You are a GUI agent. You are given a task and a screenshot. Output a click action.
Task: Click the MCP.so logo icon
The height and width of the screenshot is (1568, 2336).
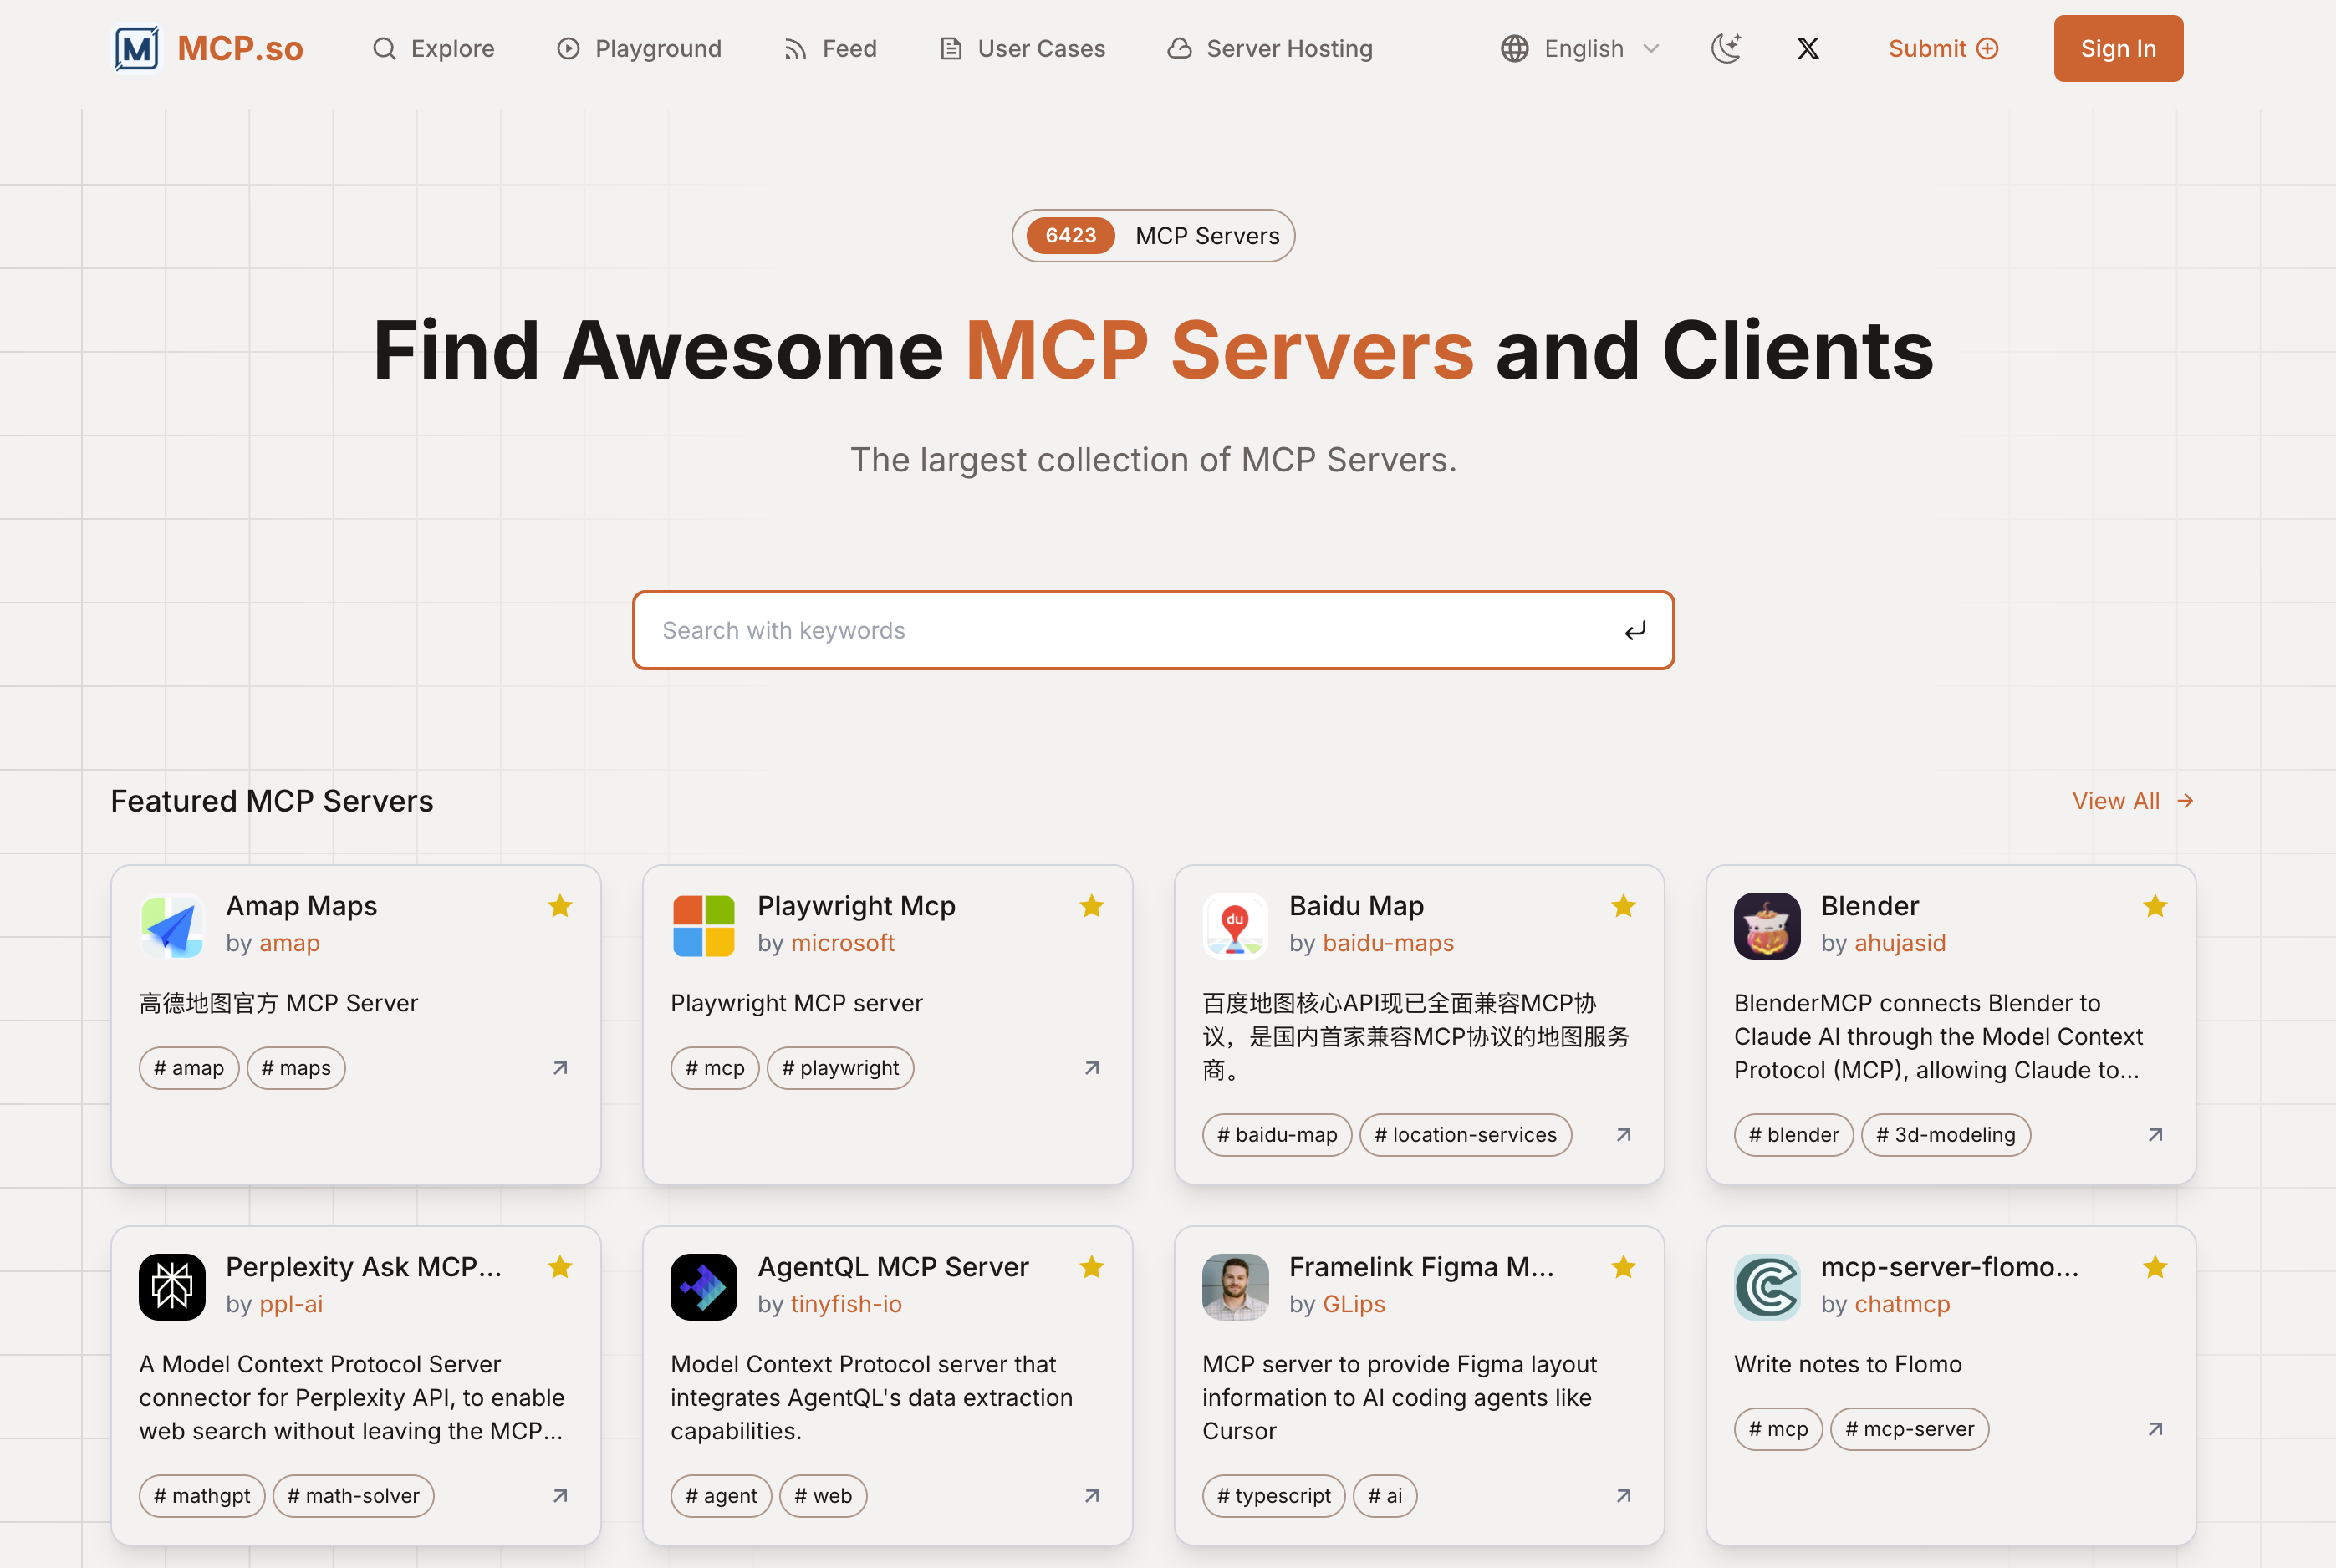136,48
